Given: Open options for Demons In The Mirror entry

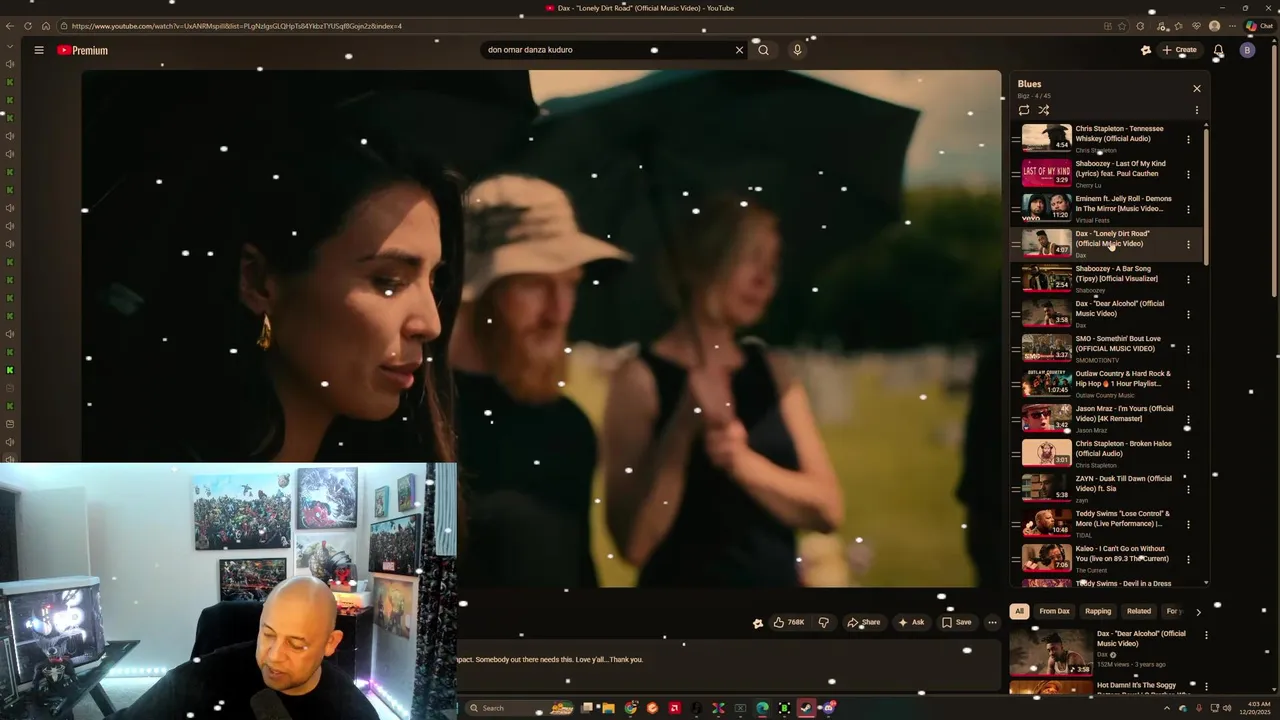Looking at the screenshot, I should [x=1188, y=209].
